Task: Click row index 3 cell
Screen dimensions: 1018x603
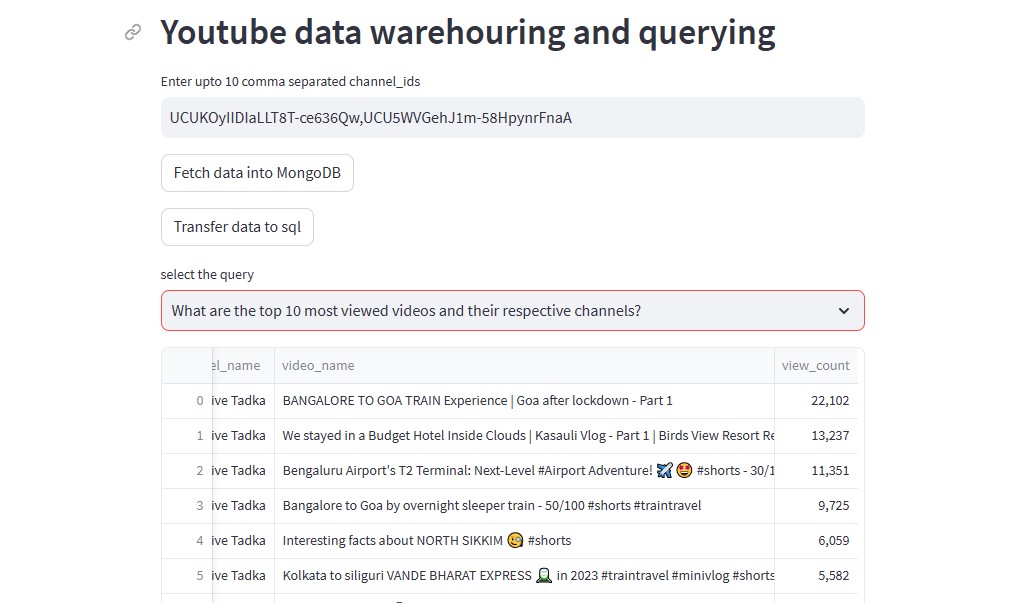Action: click(189, 506)
